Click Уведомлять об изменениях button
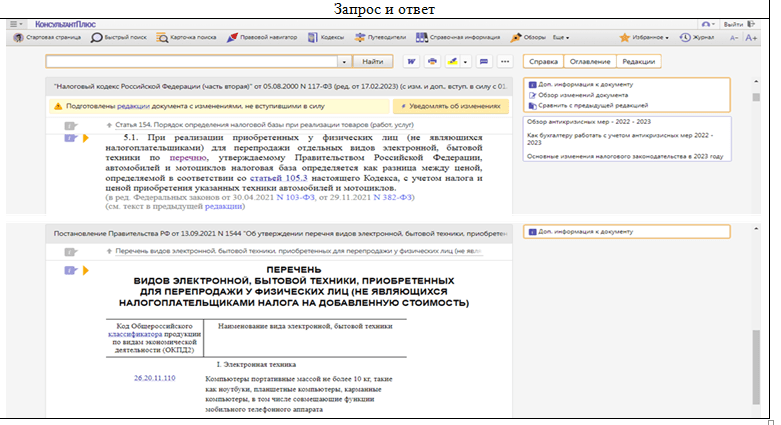 point(451,106)
